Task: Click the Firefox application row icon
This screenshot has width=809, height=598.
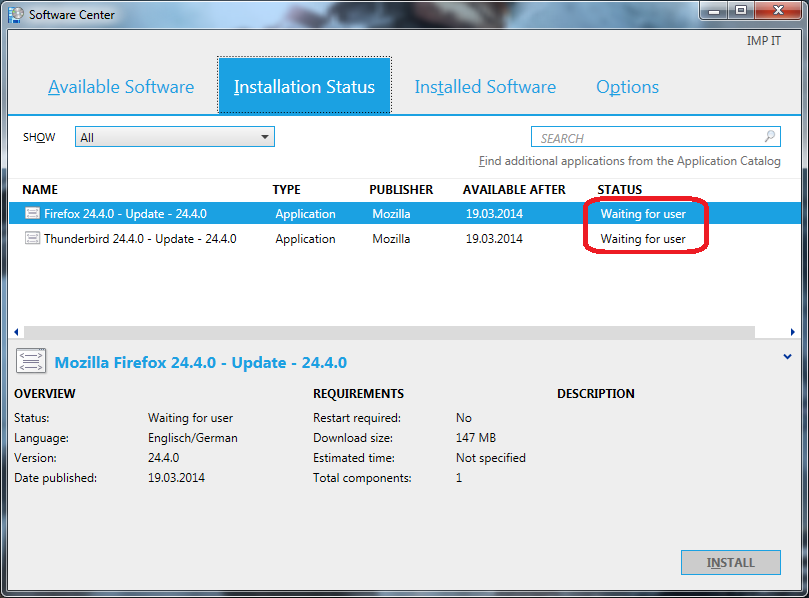Action: click(32, 214)
